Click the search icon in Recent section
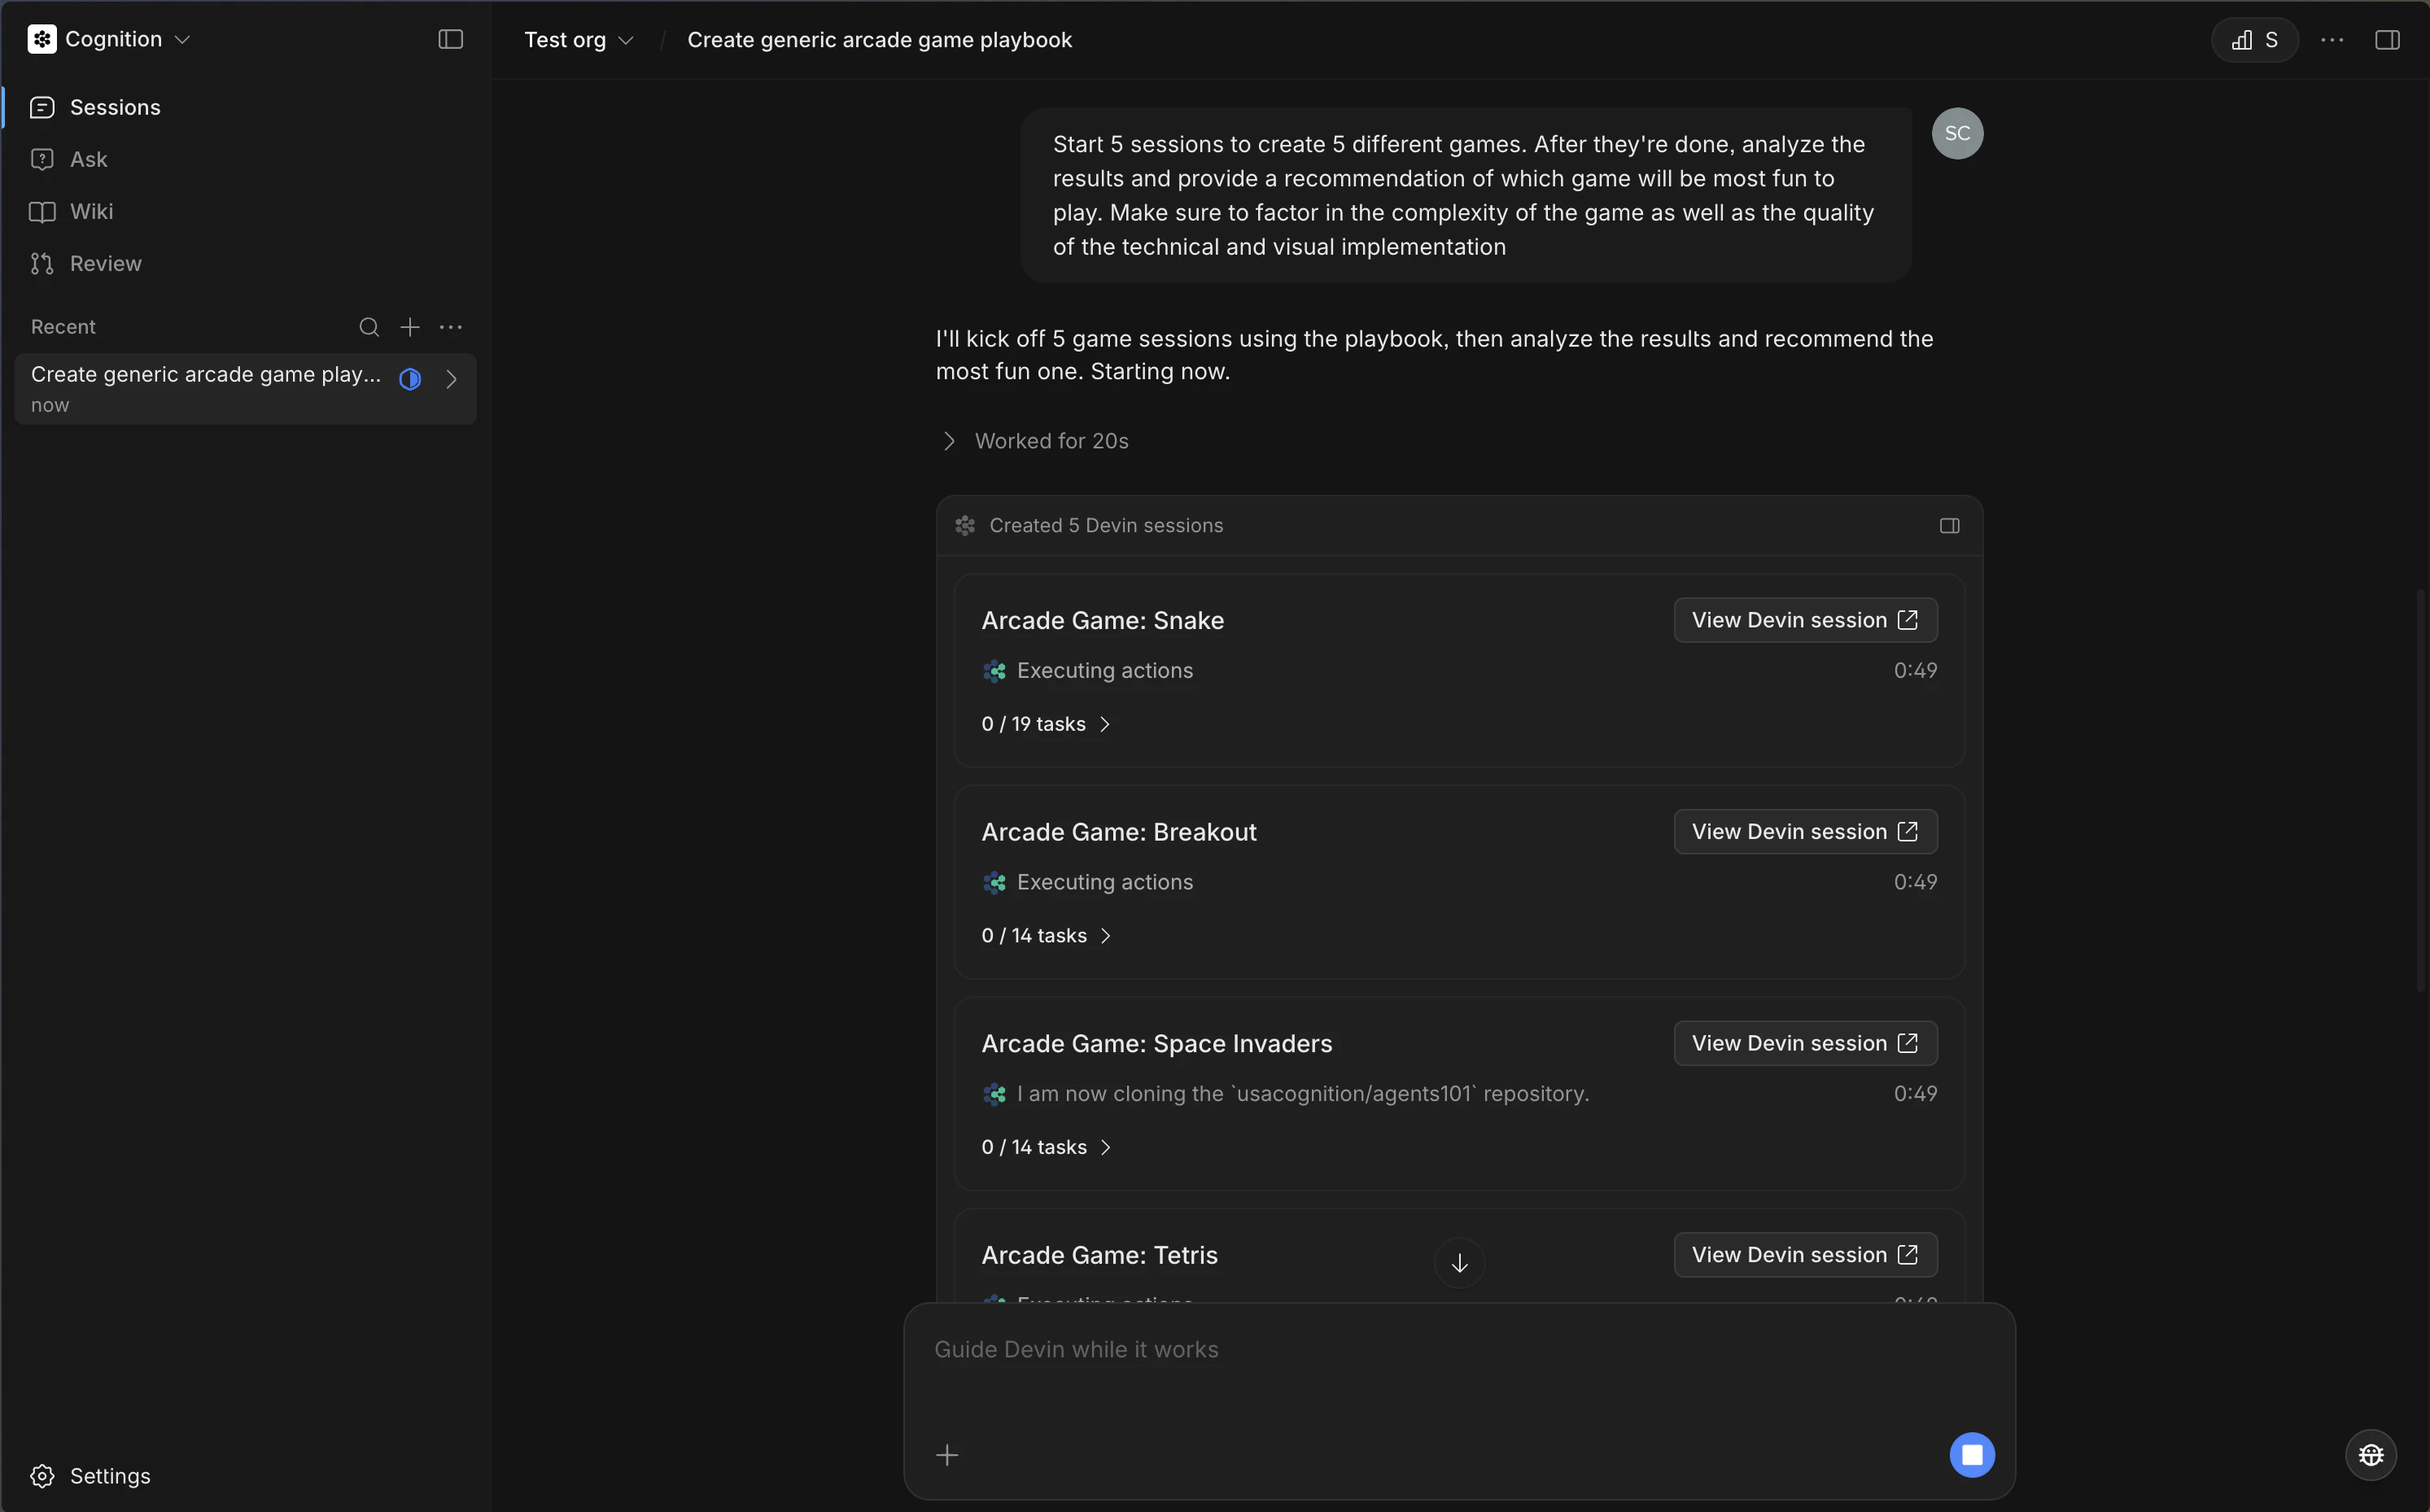This screenshot has width=2430, height=1512. (x=369, y=327)
